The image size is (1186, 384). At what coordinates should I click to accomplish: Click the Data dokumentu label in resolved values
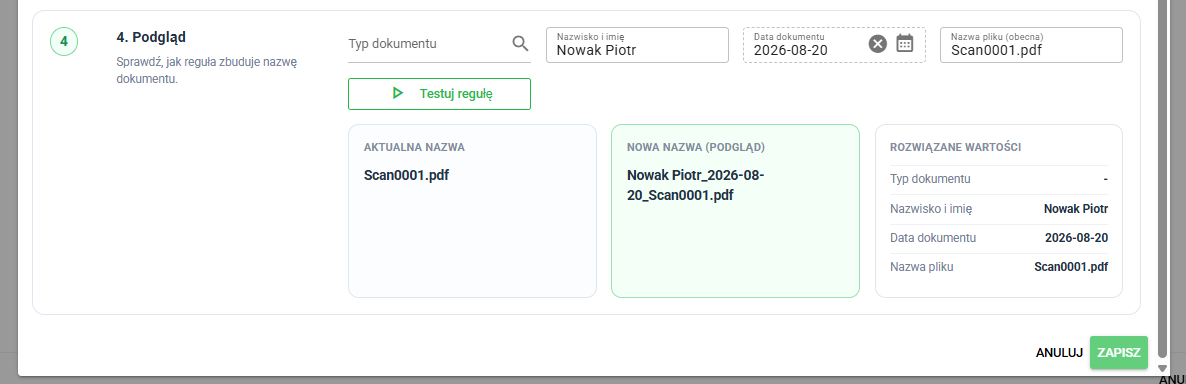point(933,237)
